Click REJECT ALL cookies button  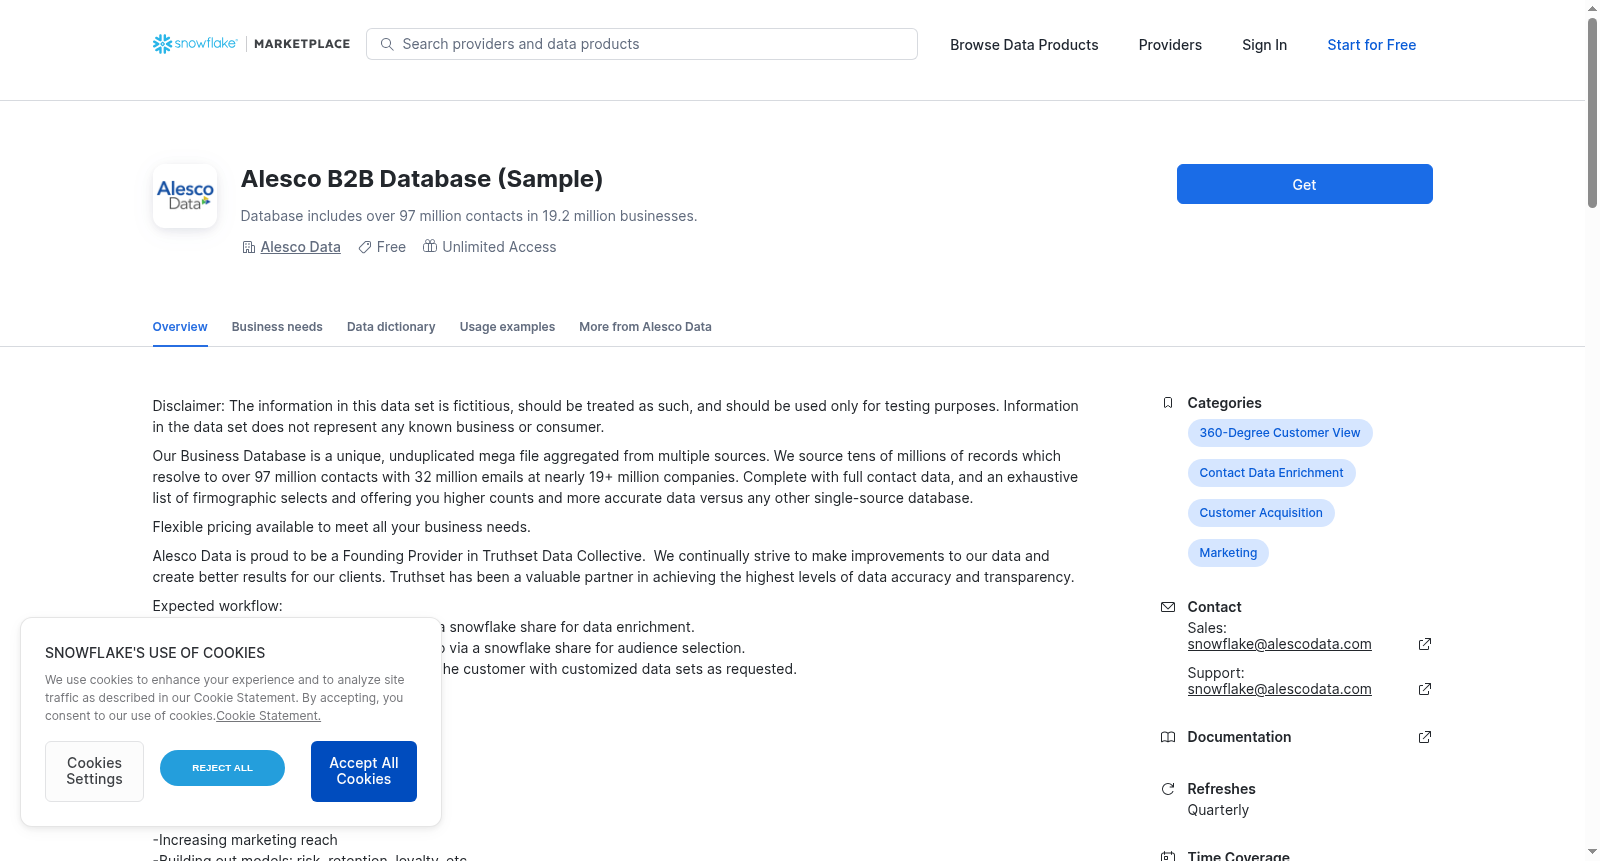pos(222,768)
